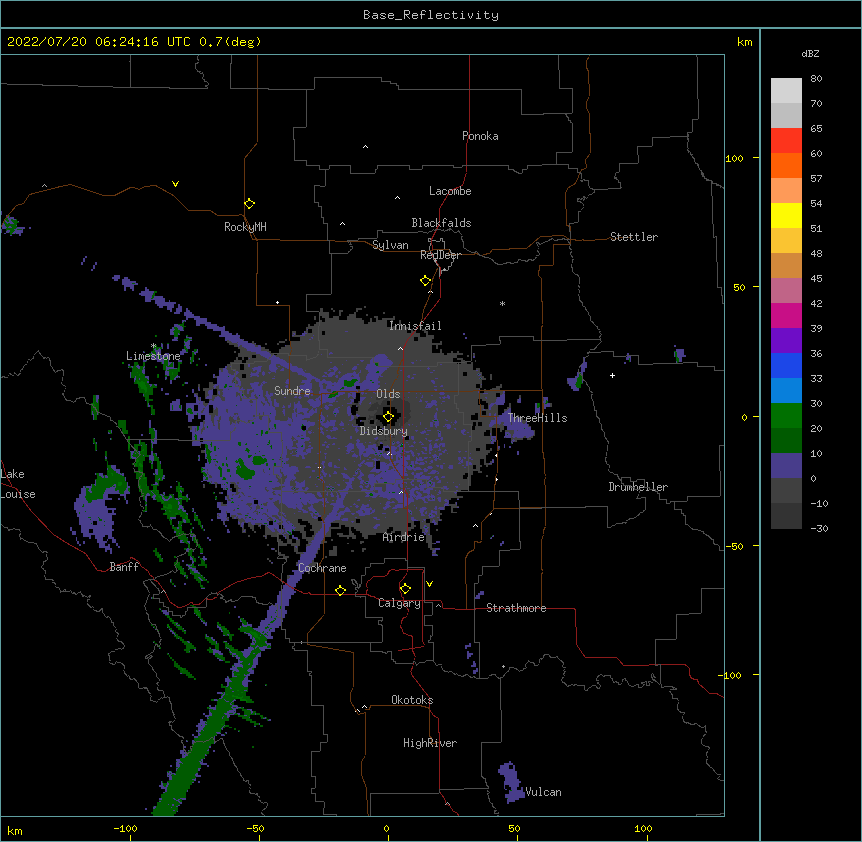Choose the blue 33-36 dBZ legend swatch
862x842 pixels.
point(786,365)
